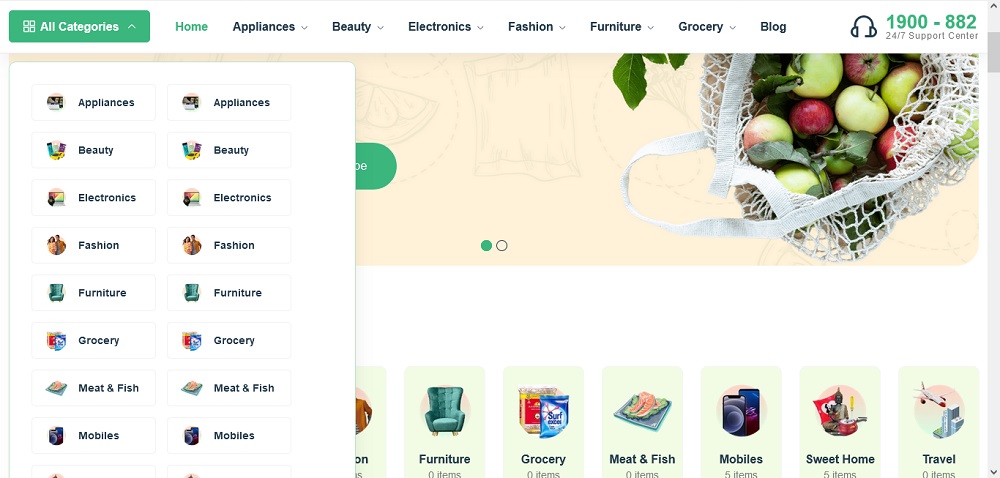The image size is (1000, 478).
Task: Expand the Appliances nav dropdown
Action: tap(270, 27)
